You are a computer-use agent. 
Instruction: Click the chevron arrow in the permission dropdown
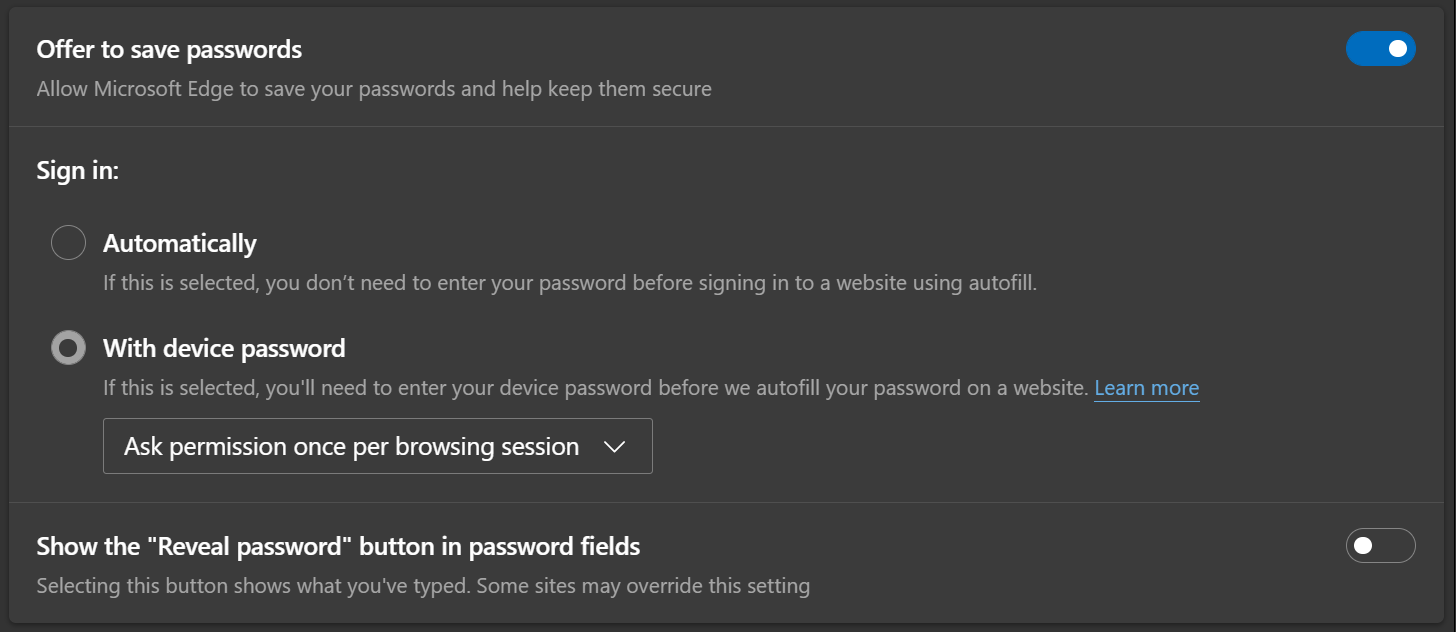tap(615, 447)
